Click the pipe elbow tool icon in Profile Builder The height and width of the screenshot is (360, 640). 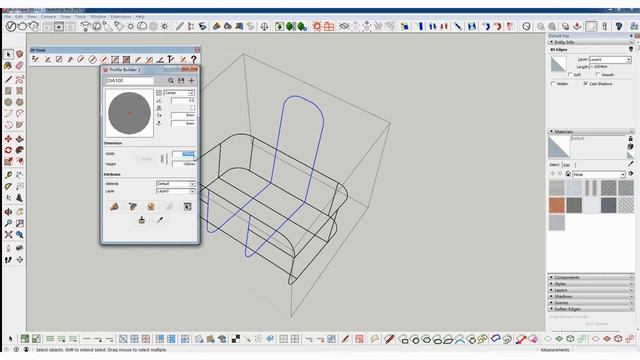click(x=133, y=207)
